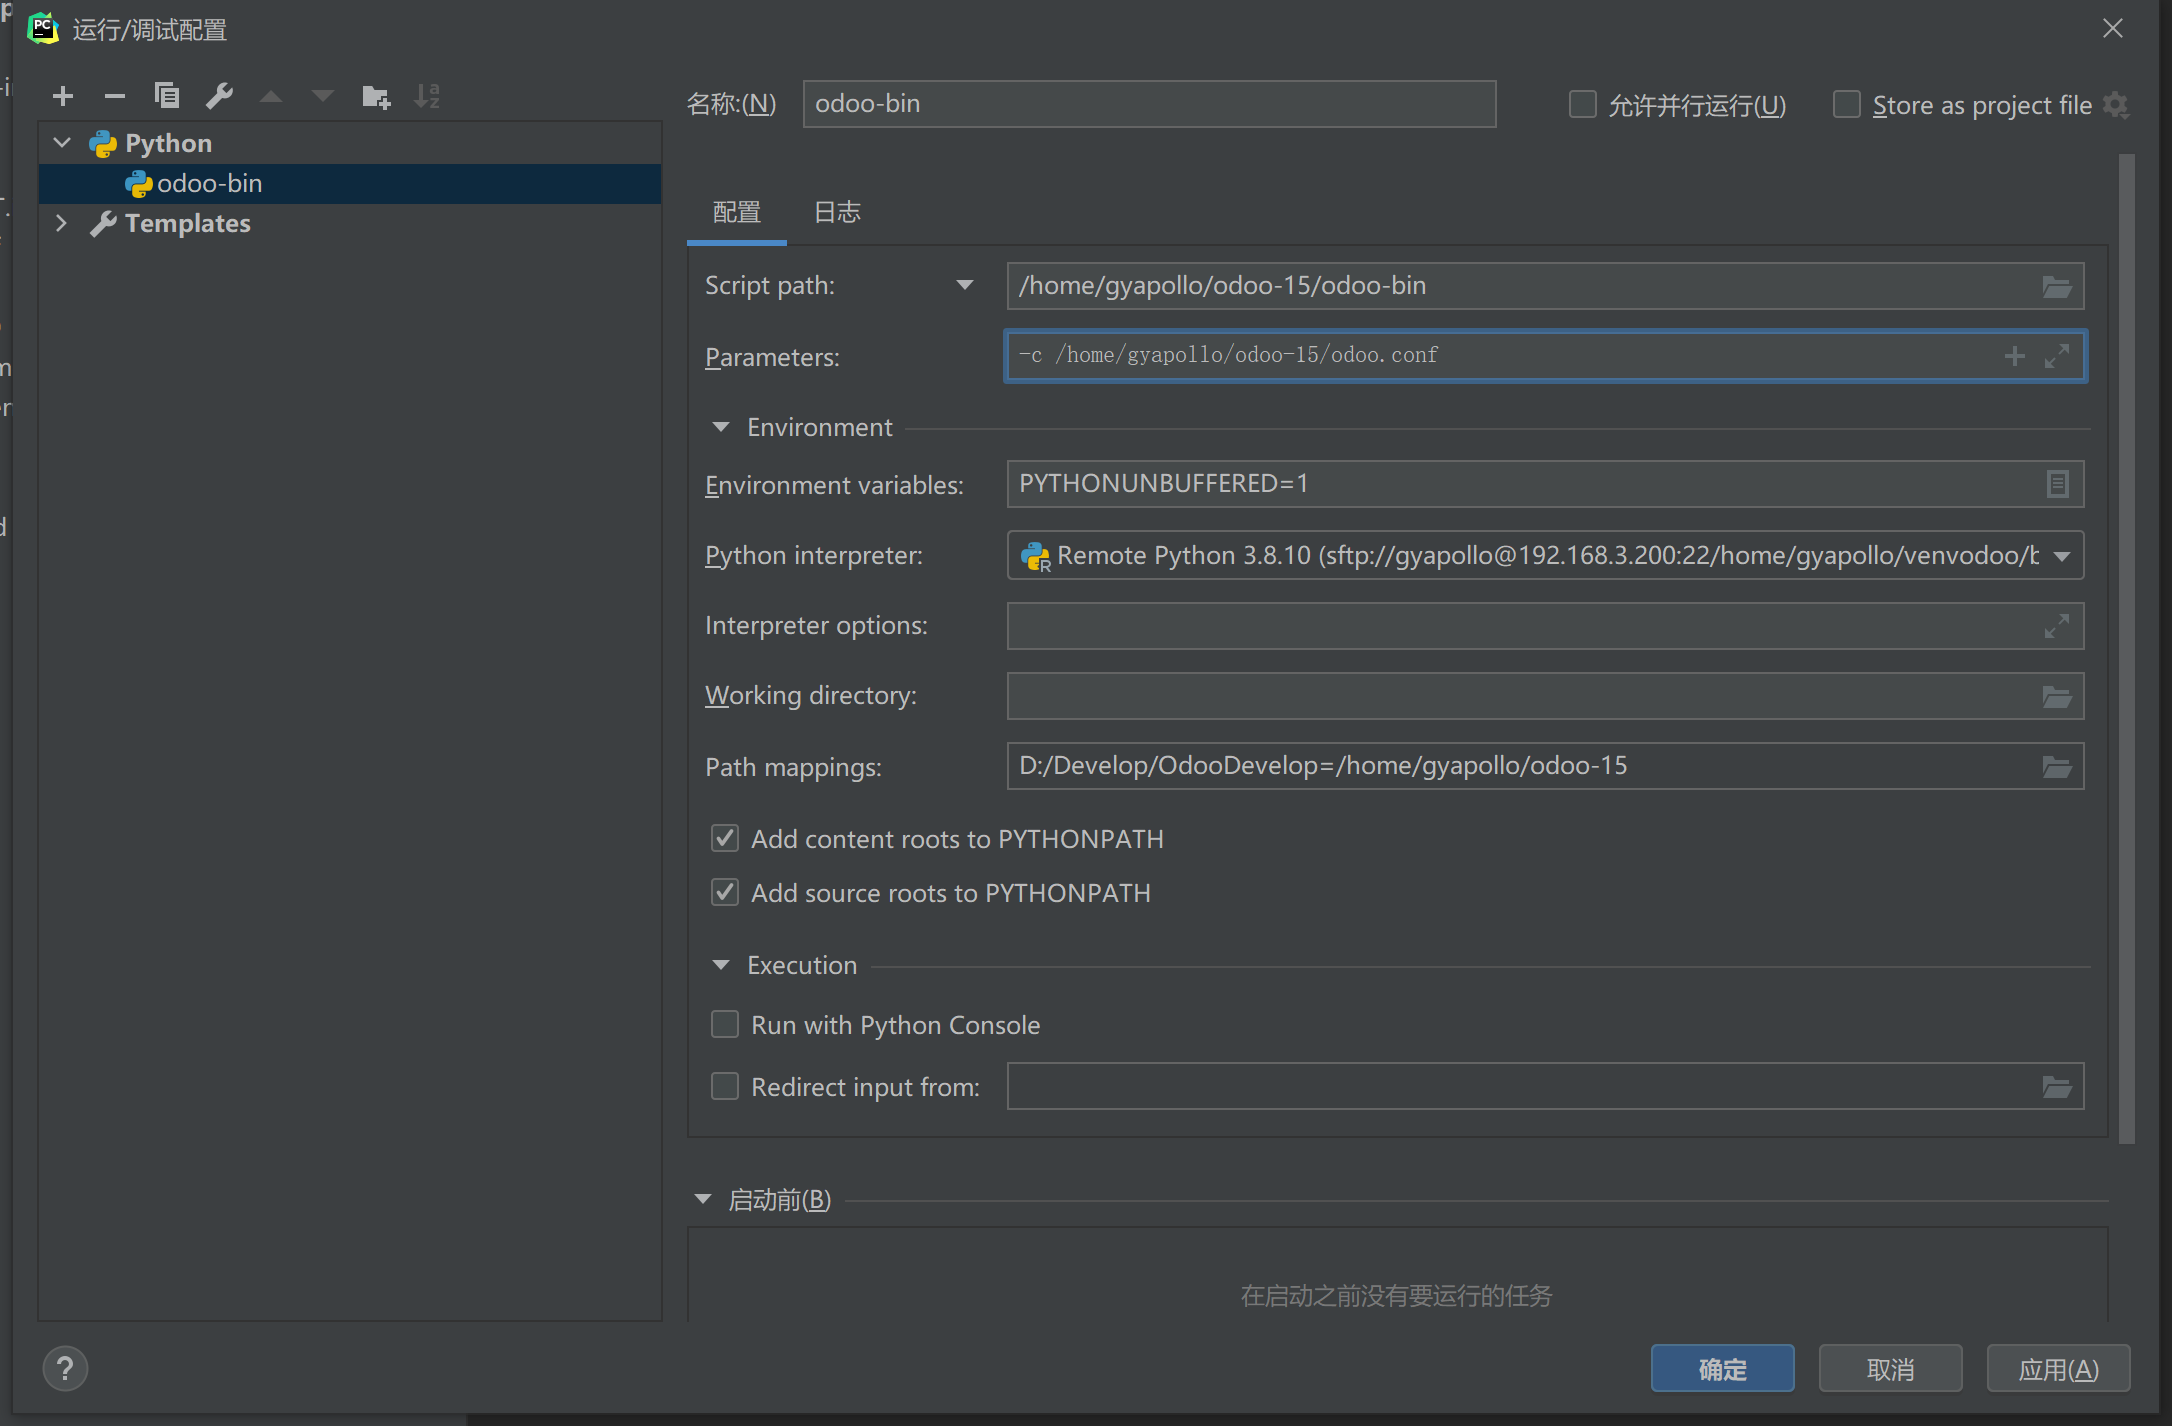Toggle Store as project file checkbox
The width and height of the screenshot is (2172, 1426).
point(1846,104)
